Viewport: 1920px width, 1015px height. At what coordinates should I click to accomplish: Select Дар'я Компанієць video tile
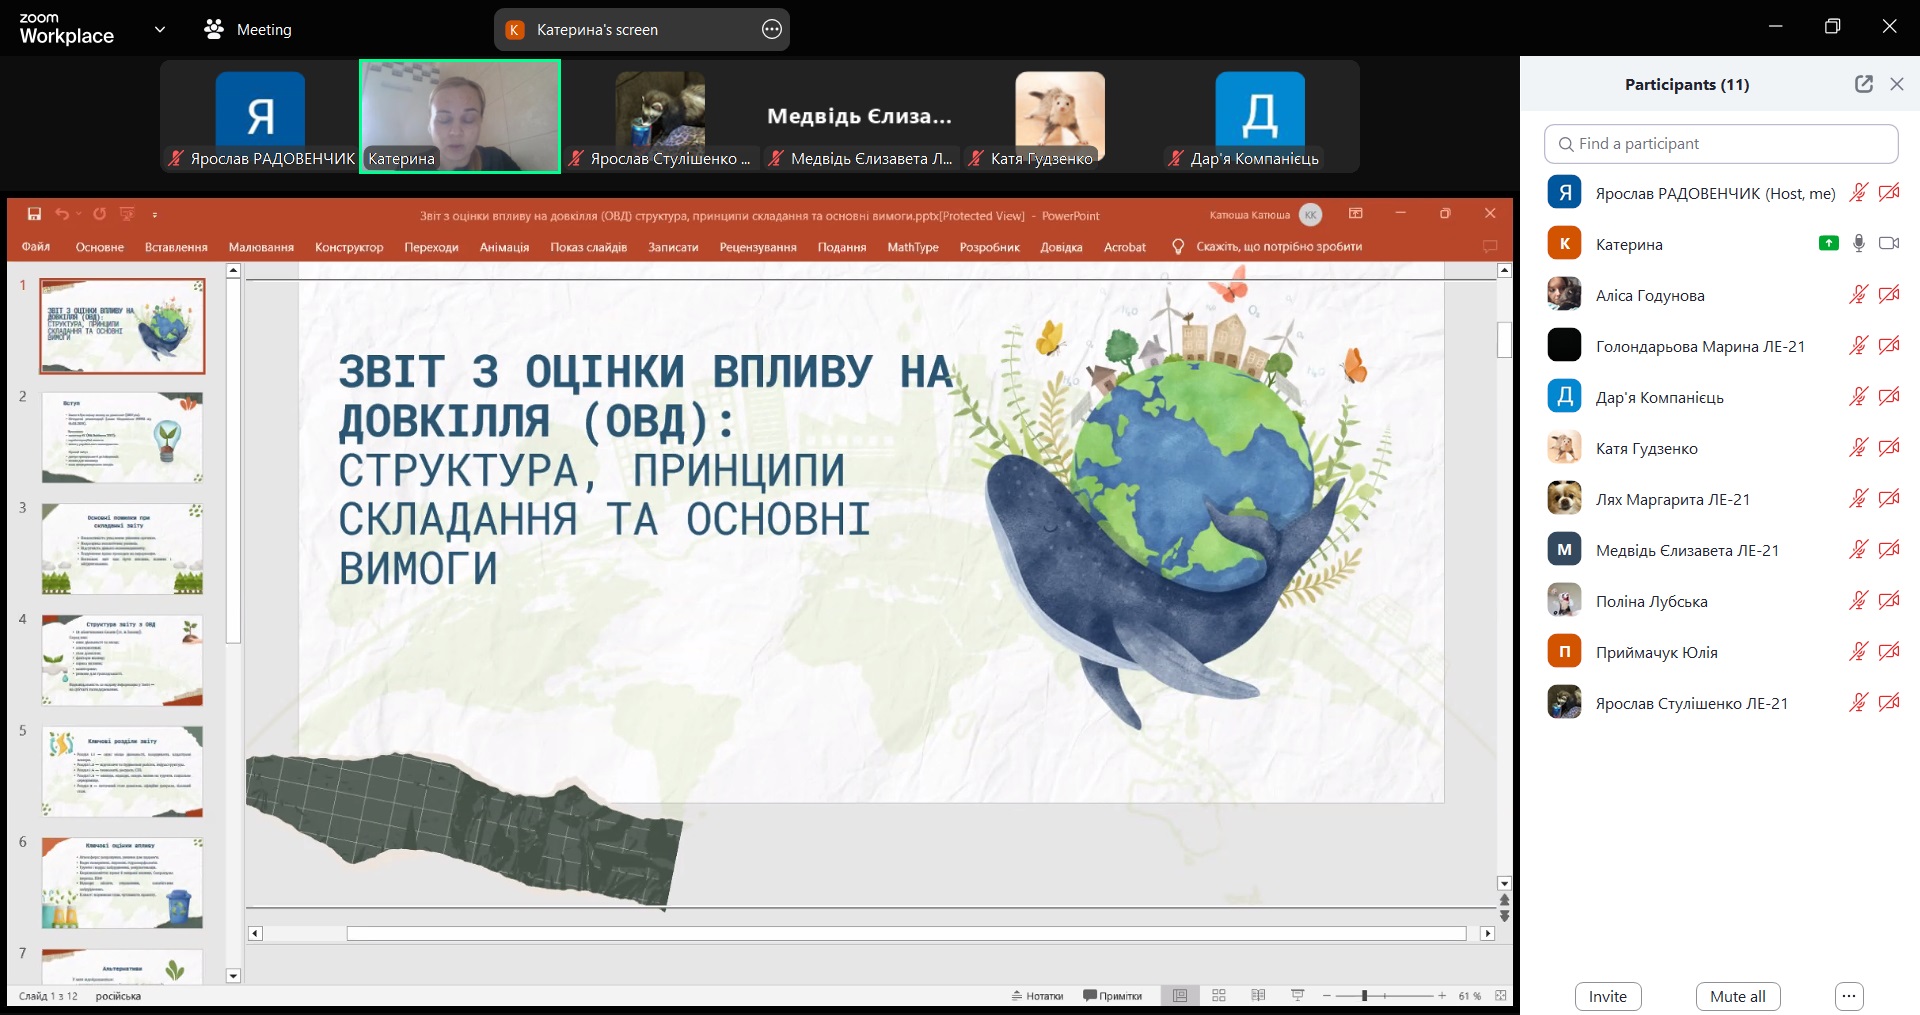coord(1260,116)
